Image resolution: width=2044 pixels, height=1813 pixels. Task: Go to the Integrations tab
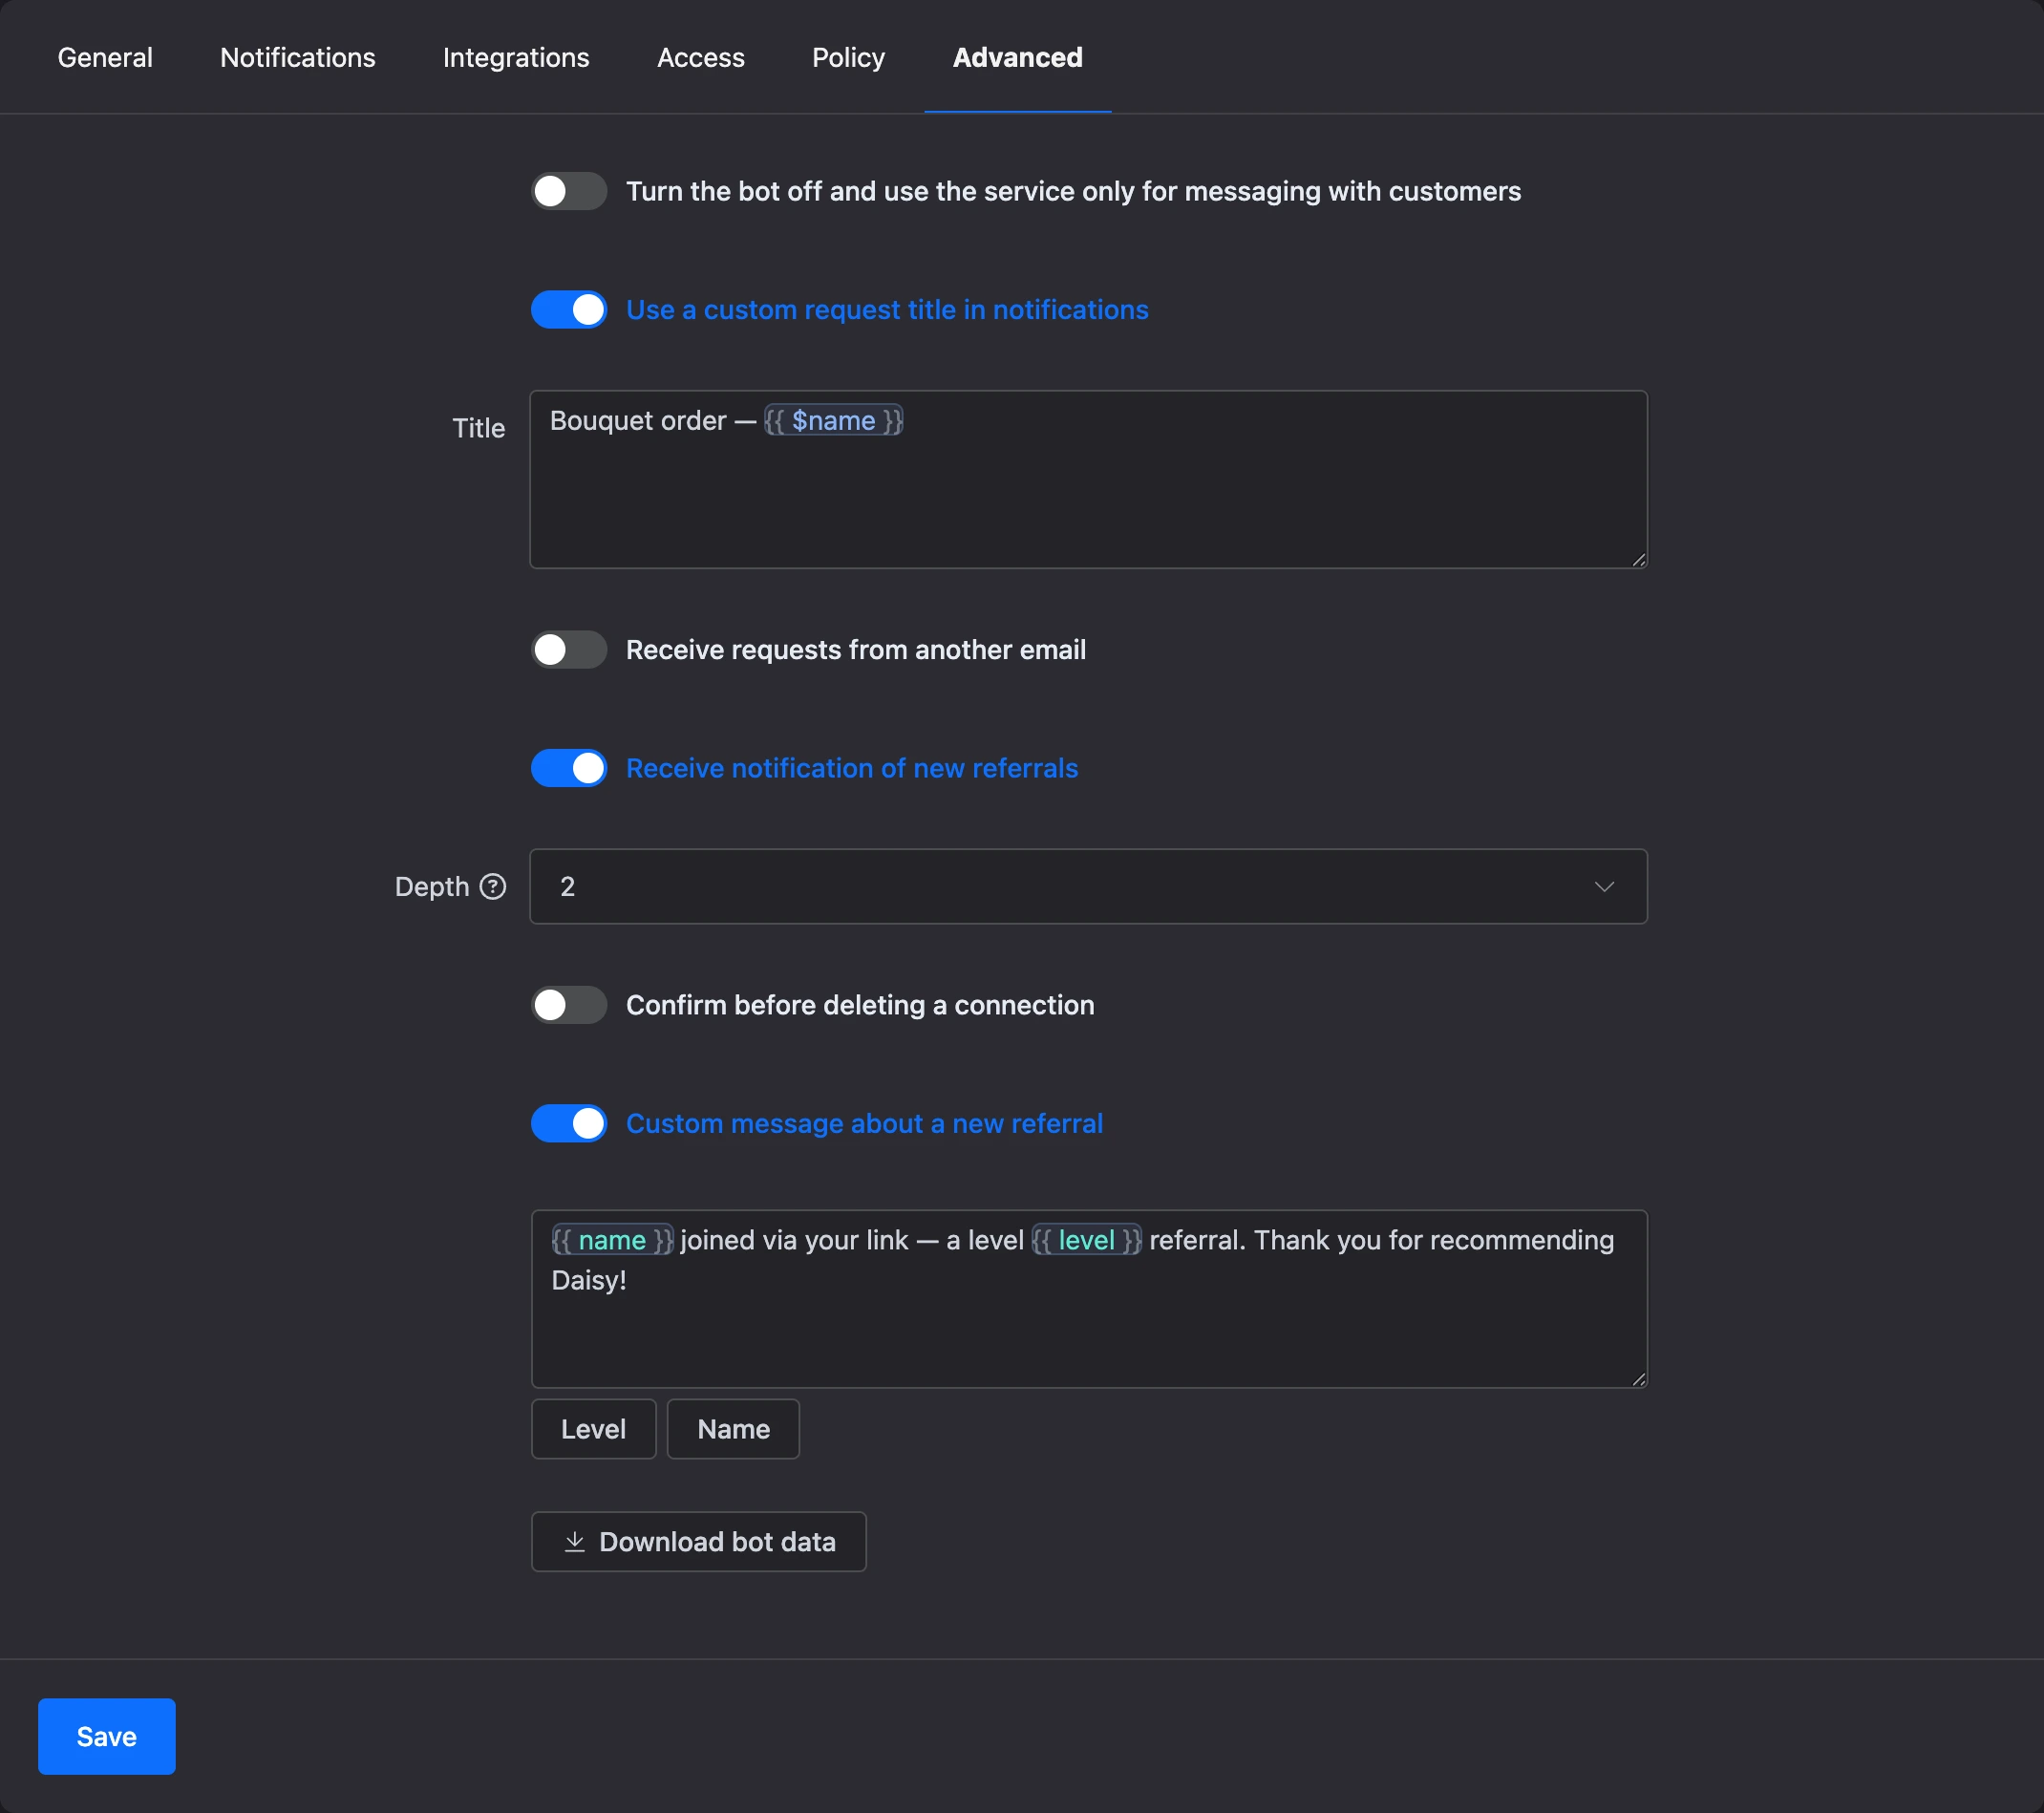tap(516, 58)
